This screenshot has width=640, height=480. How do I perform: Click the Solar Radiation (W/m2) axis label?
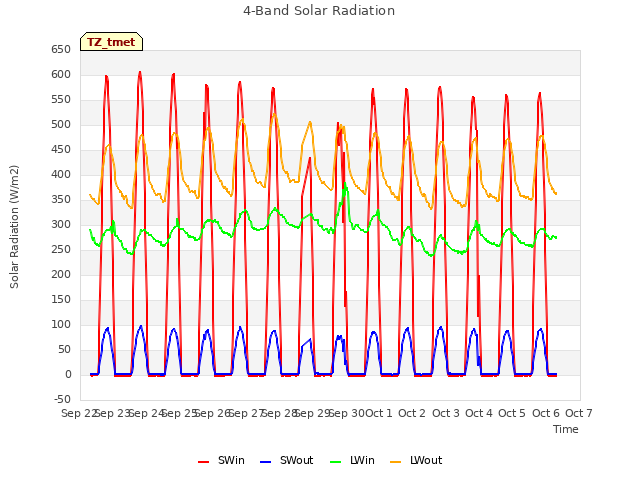14,227
